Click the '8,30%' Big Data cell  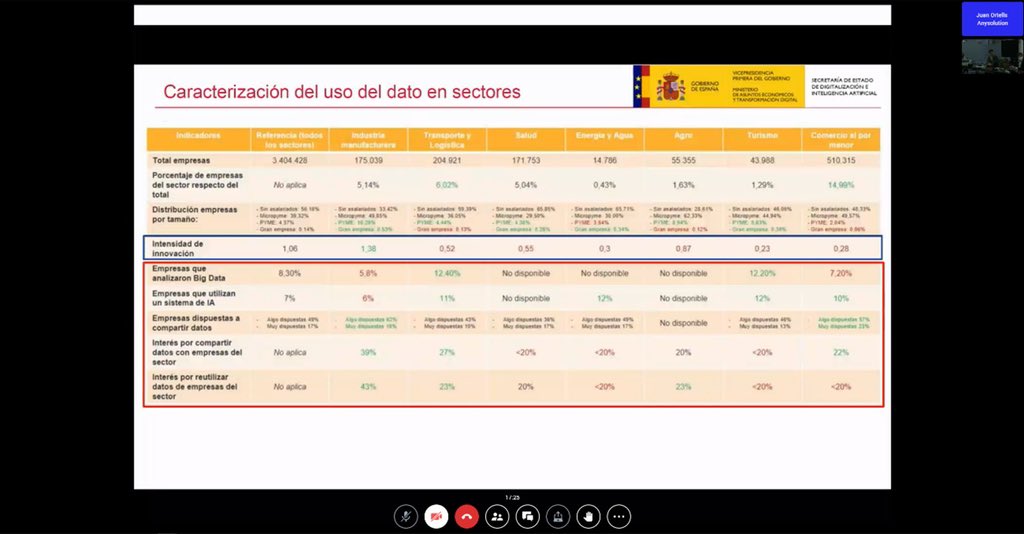(290, 274)
